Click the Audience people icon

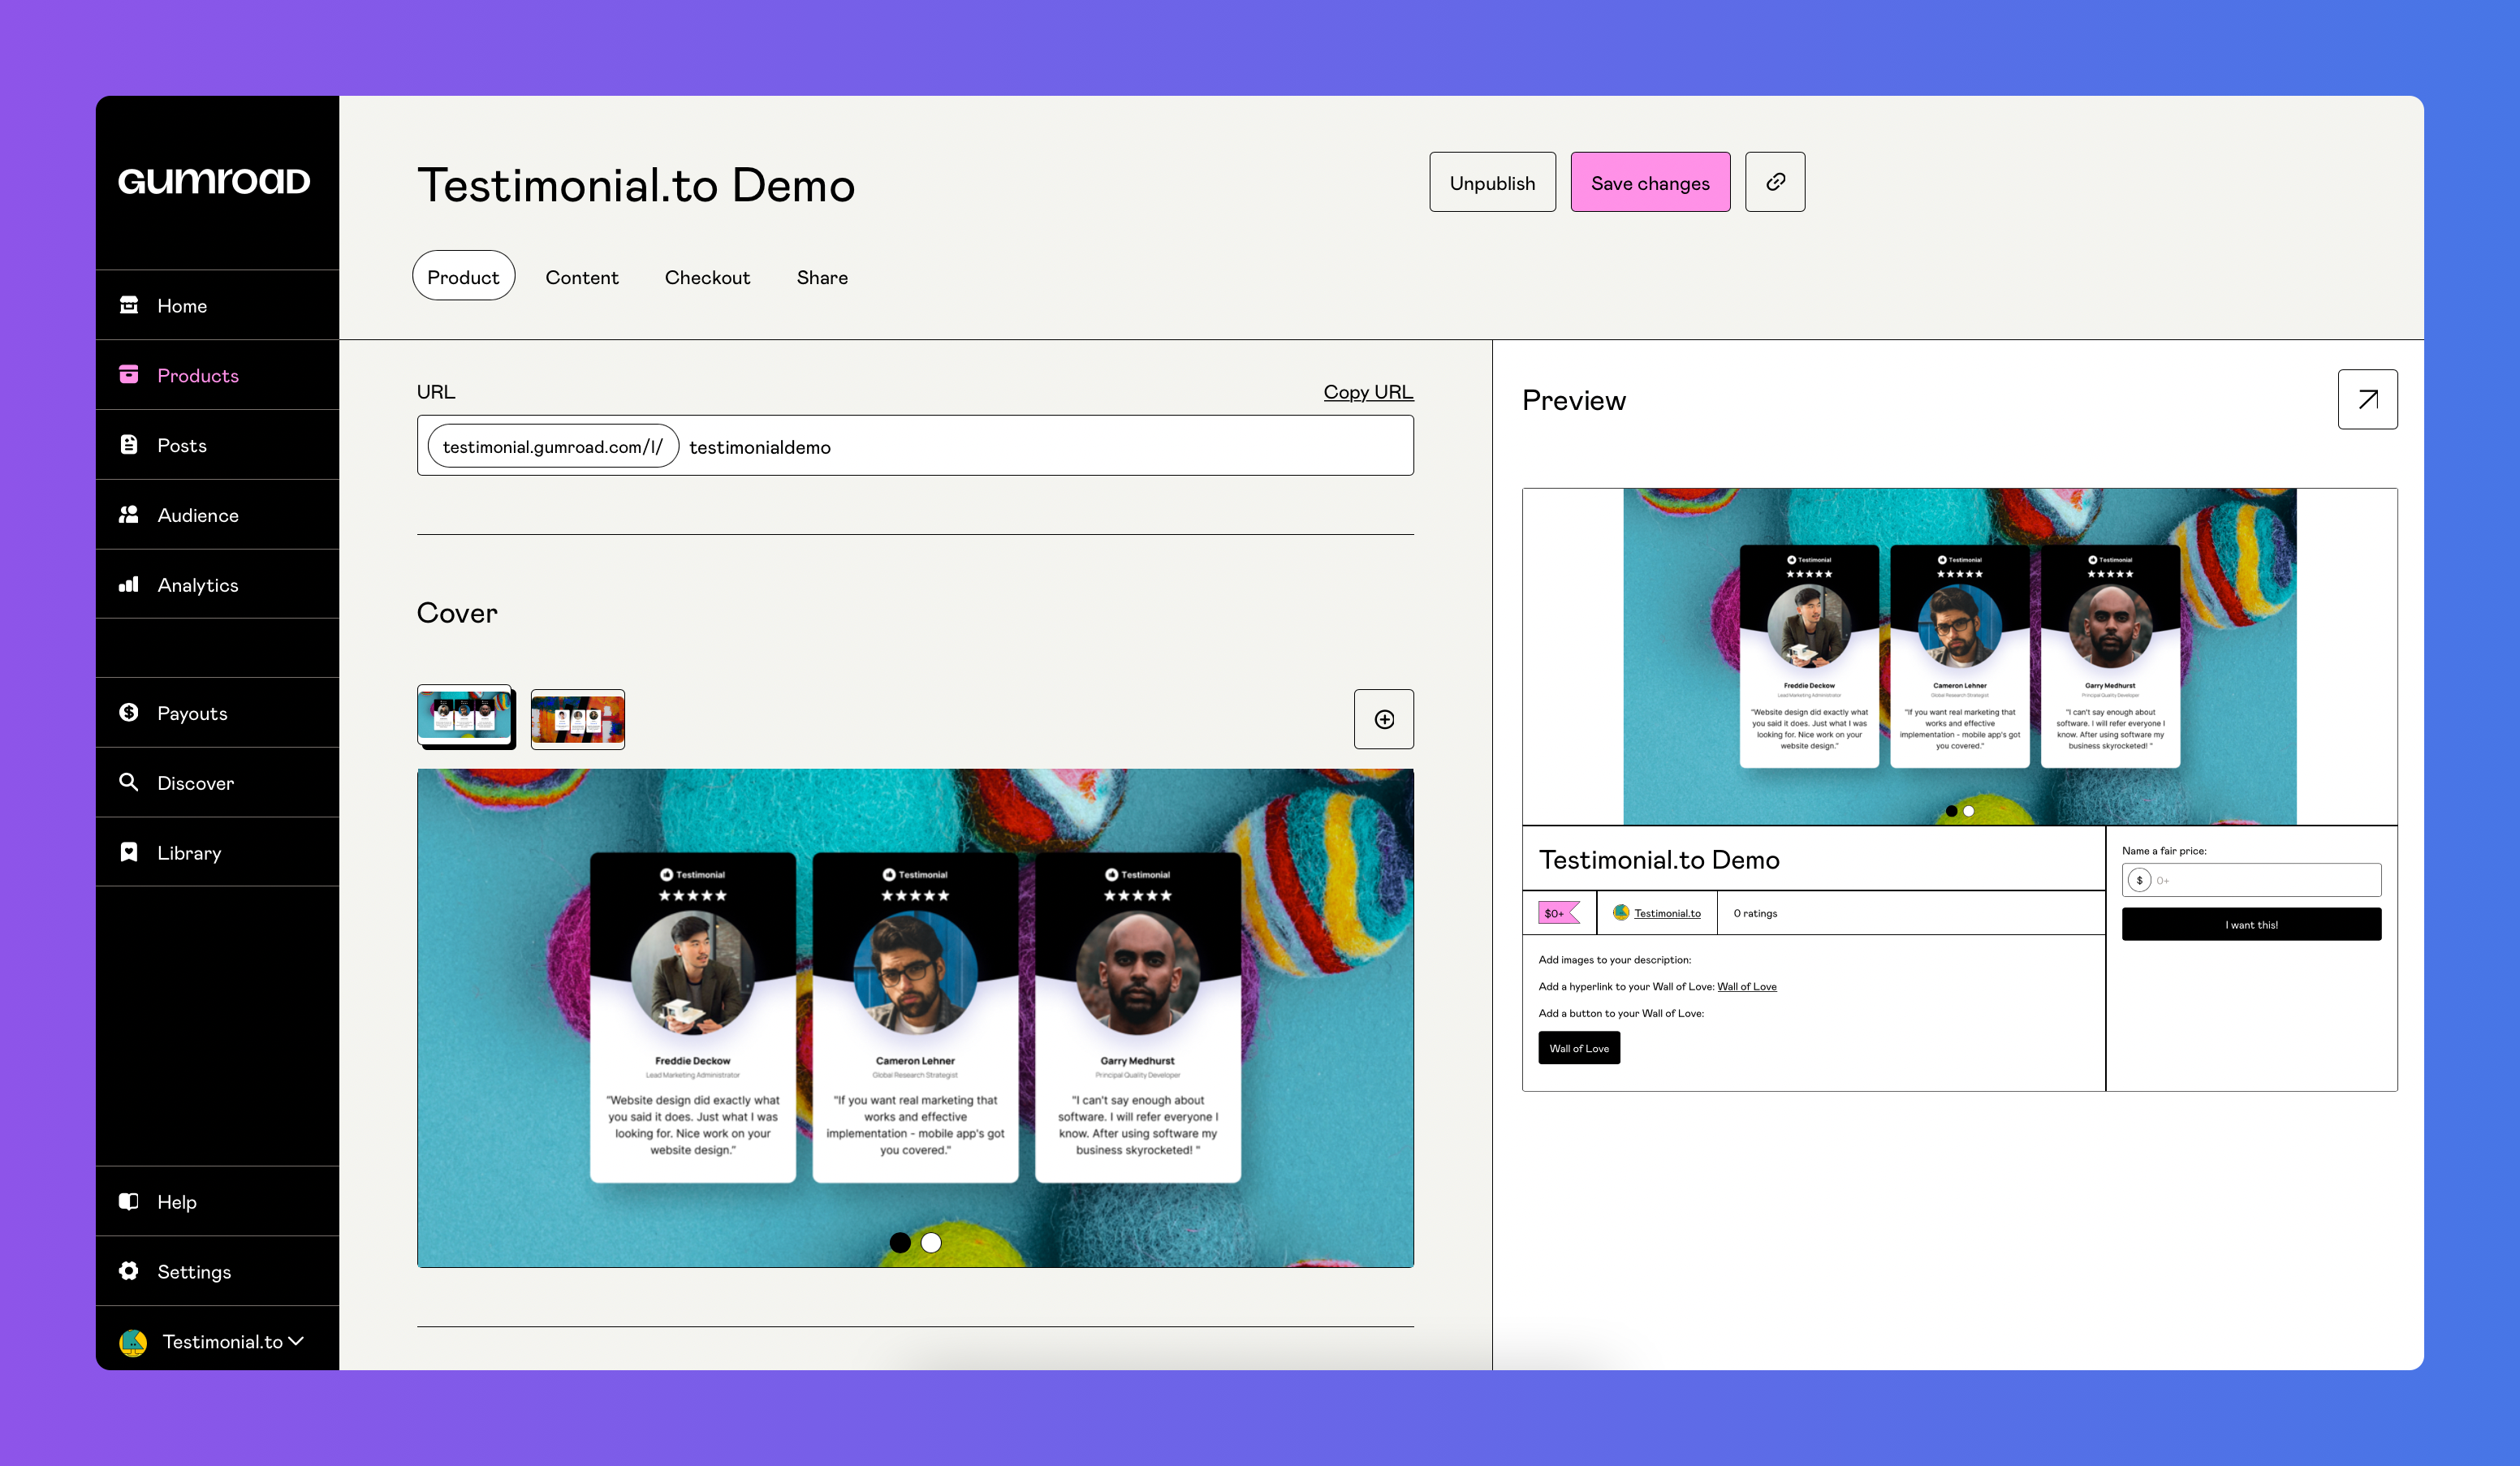(129, 515)
